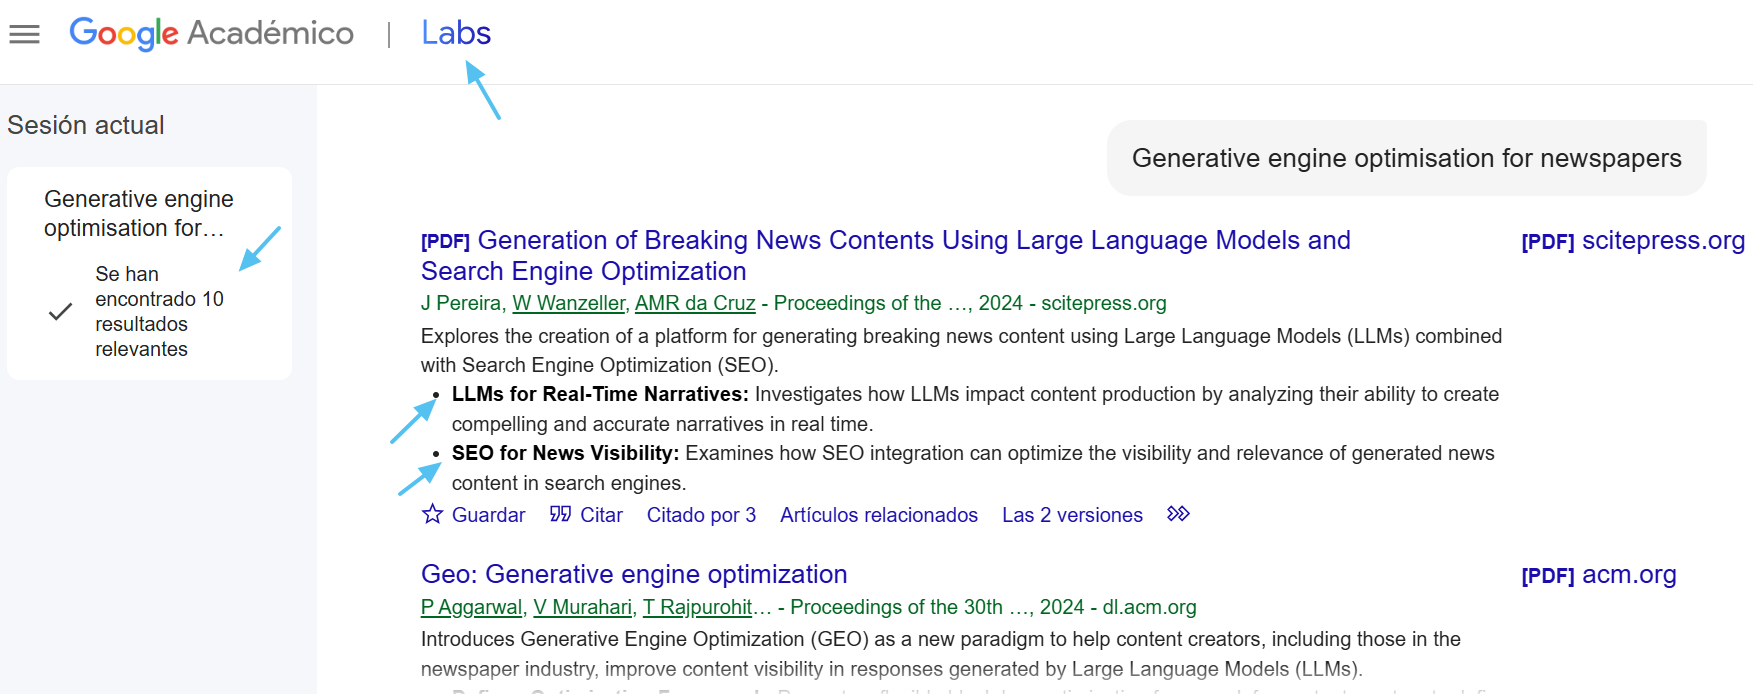Click the star icon to save article
The width and height of the screenshot is (1753, 694).
[432, 514]
